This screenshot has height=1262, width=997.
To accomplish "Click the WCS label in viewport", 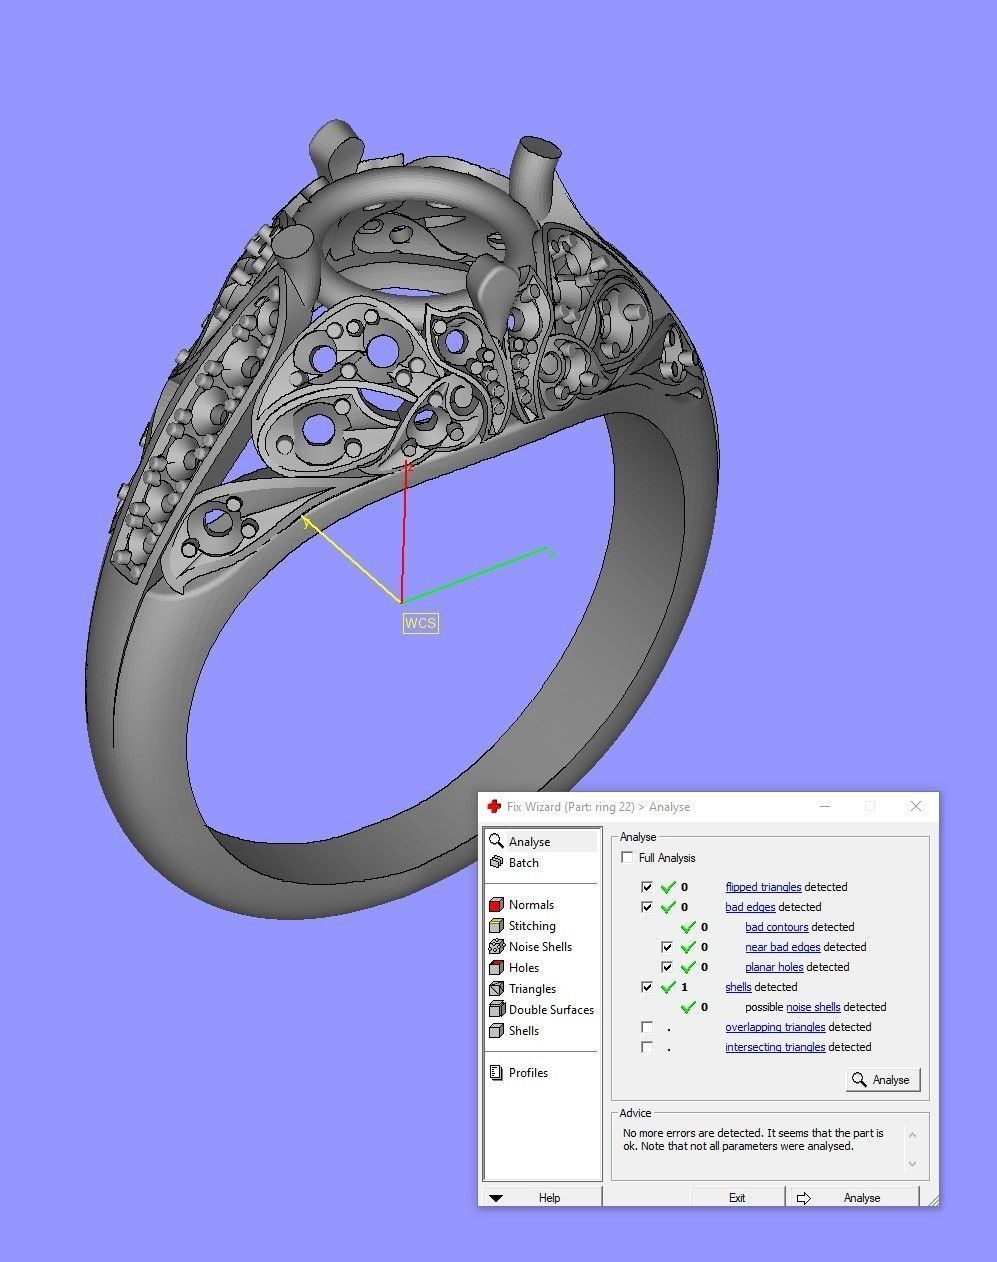I will tap(420, 623).
